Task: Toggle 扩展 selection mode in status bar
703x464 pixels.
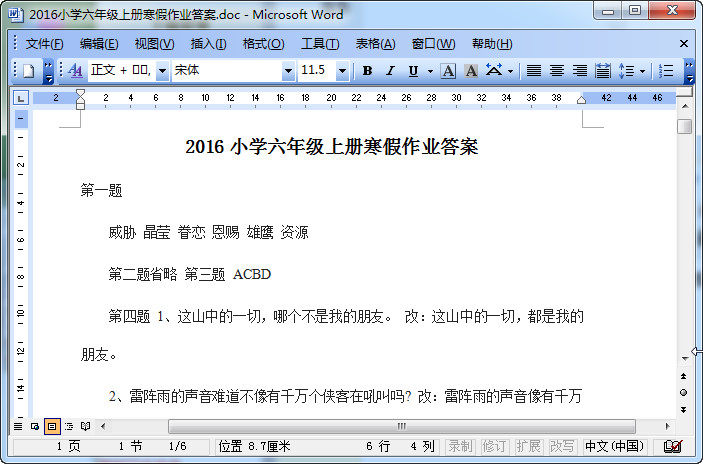Action: [529, 447]
